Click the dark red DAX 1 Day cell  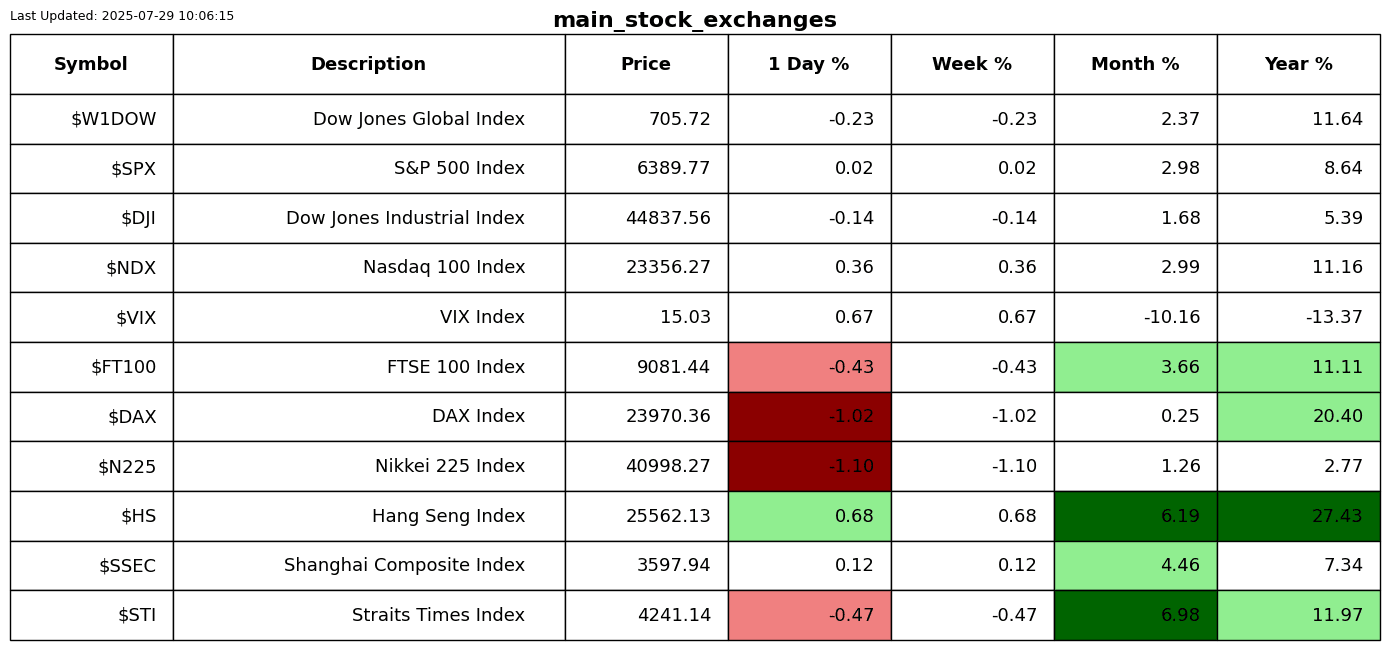pyautogui.click(x=809, y=417)
